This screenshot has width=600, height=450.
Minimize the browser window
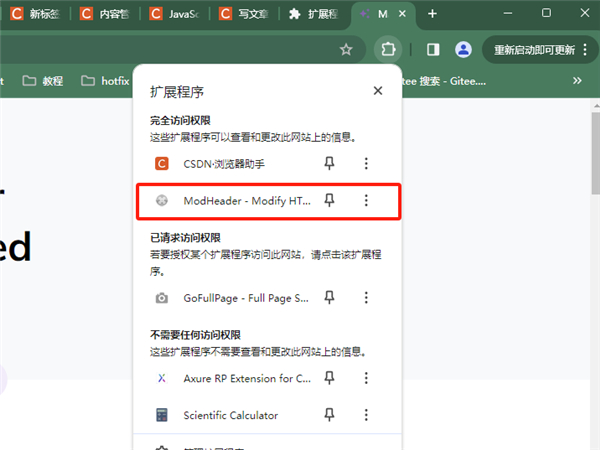[508, 13]
